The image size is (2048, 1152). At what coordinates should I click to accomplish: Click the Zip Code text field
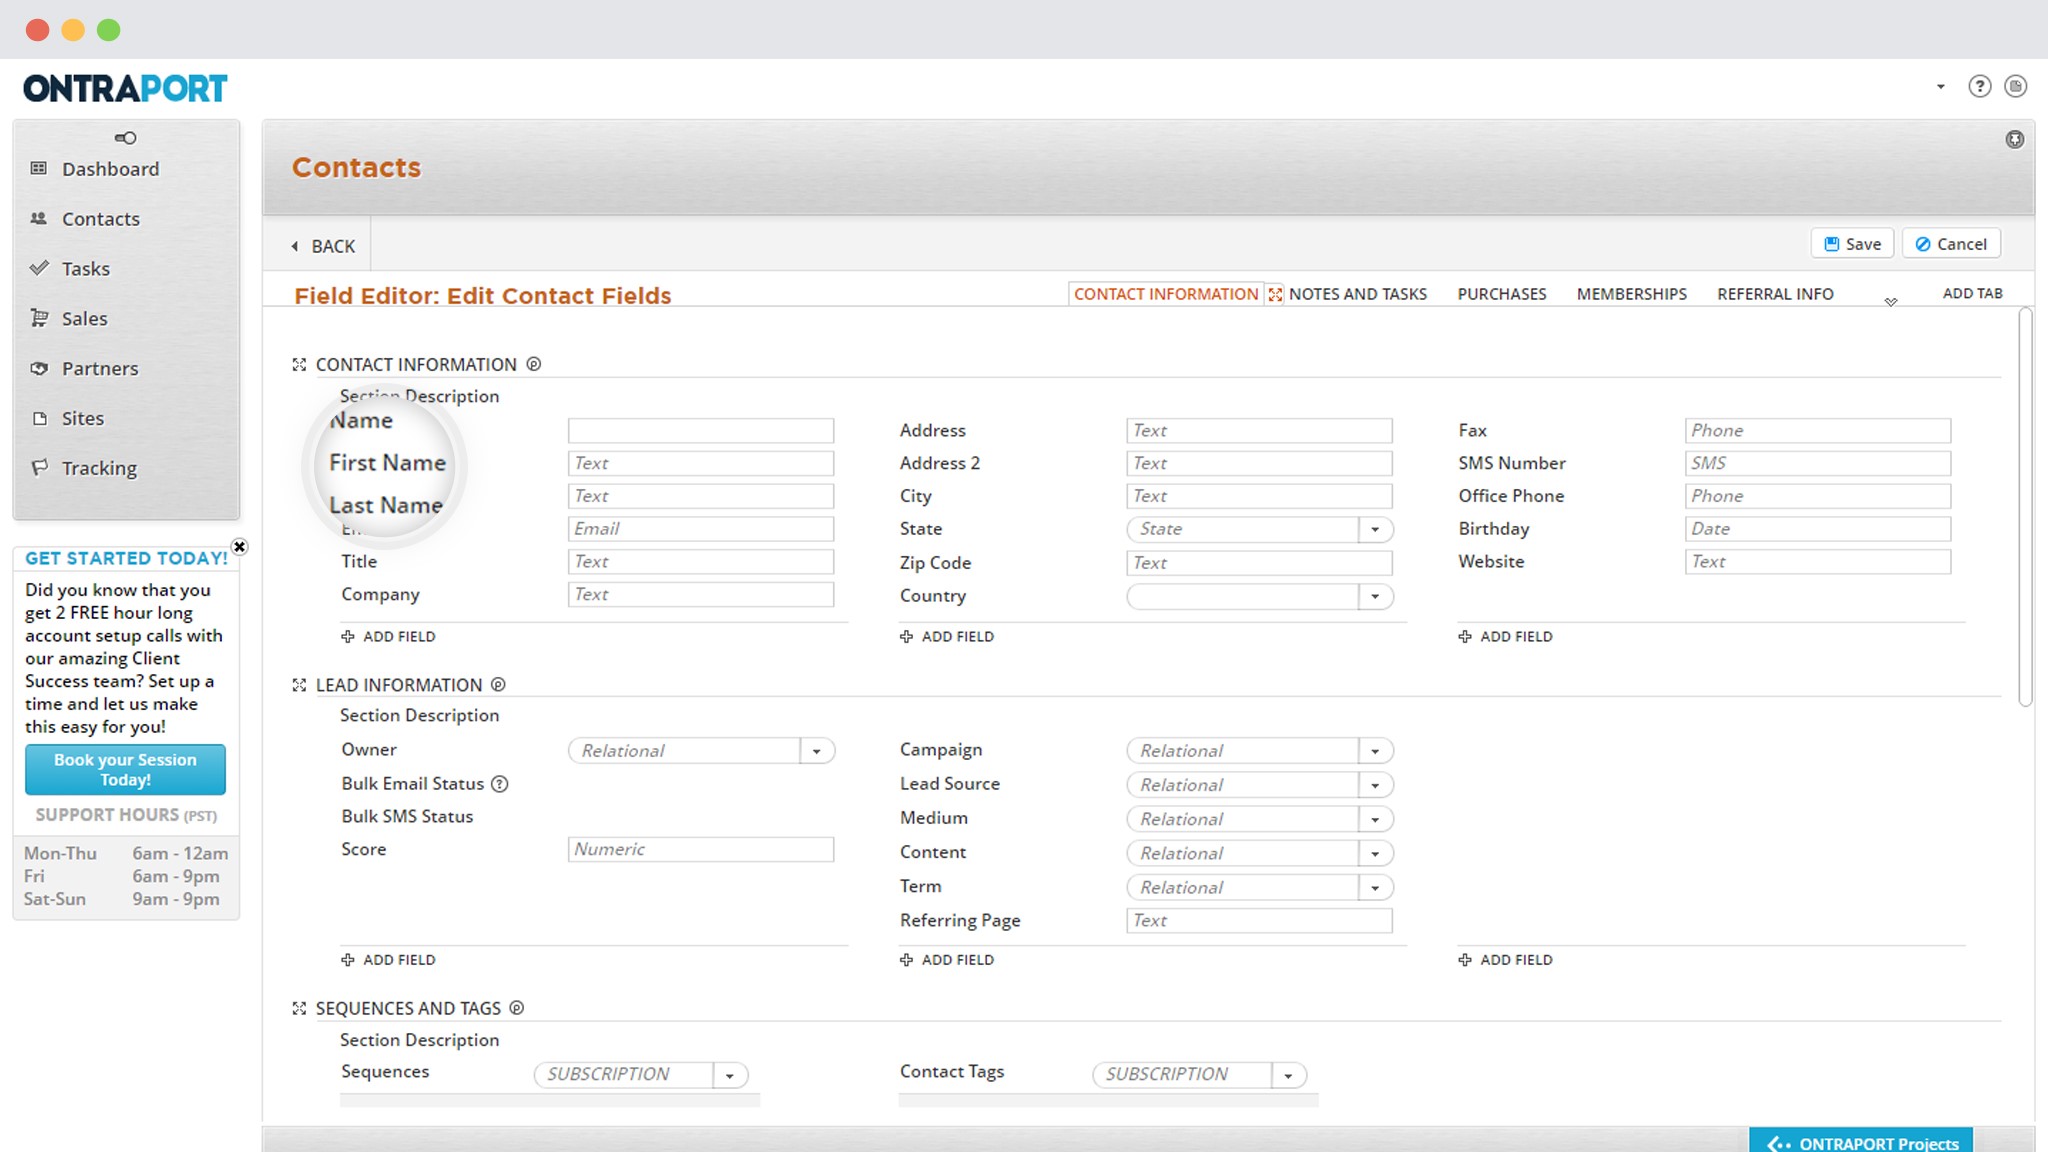pos(1259,563)
